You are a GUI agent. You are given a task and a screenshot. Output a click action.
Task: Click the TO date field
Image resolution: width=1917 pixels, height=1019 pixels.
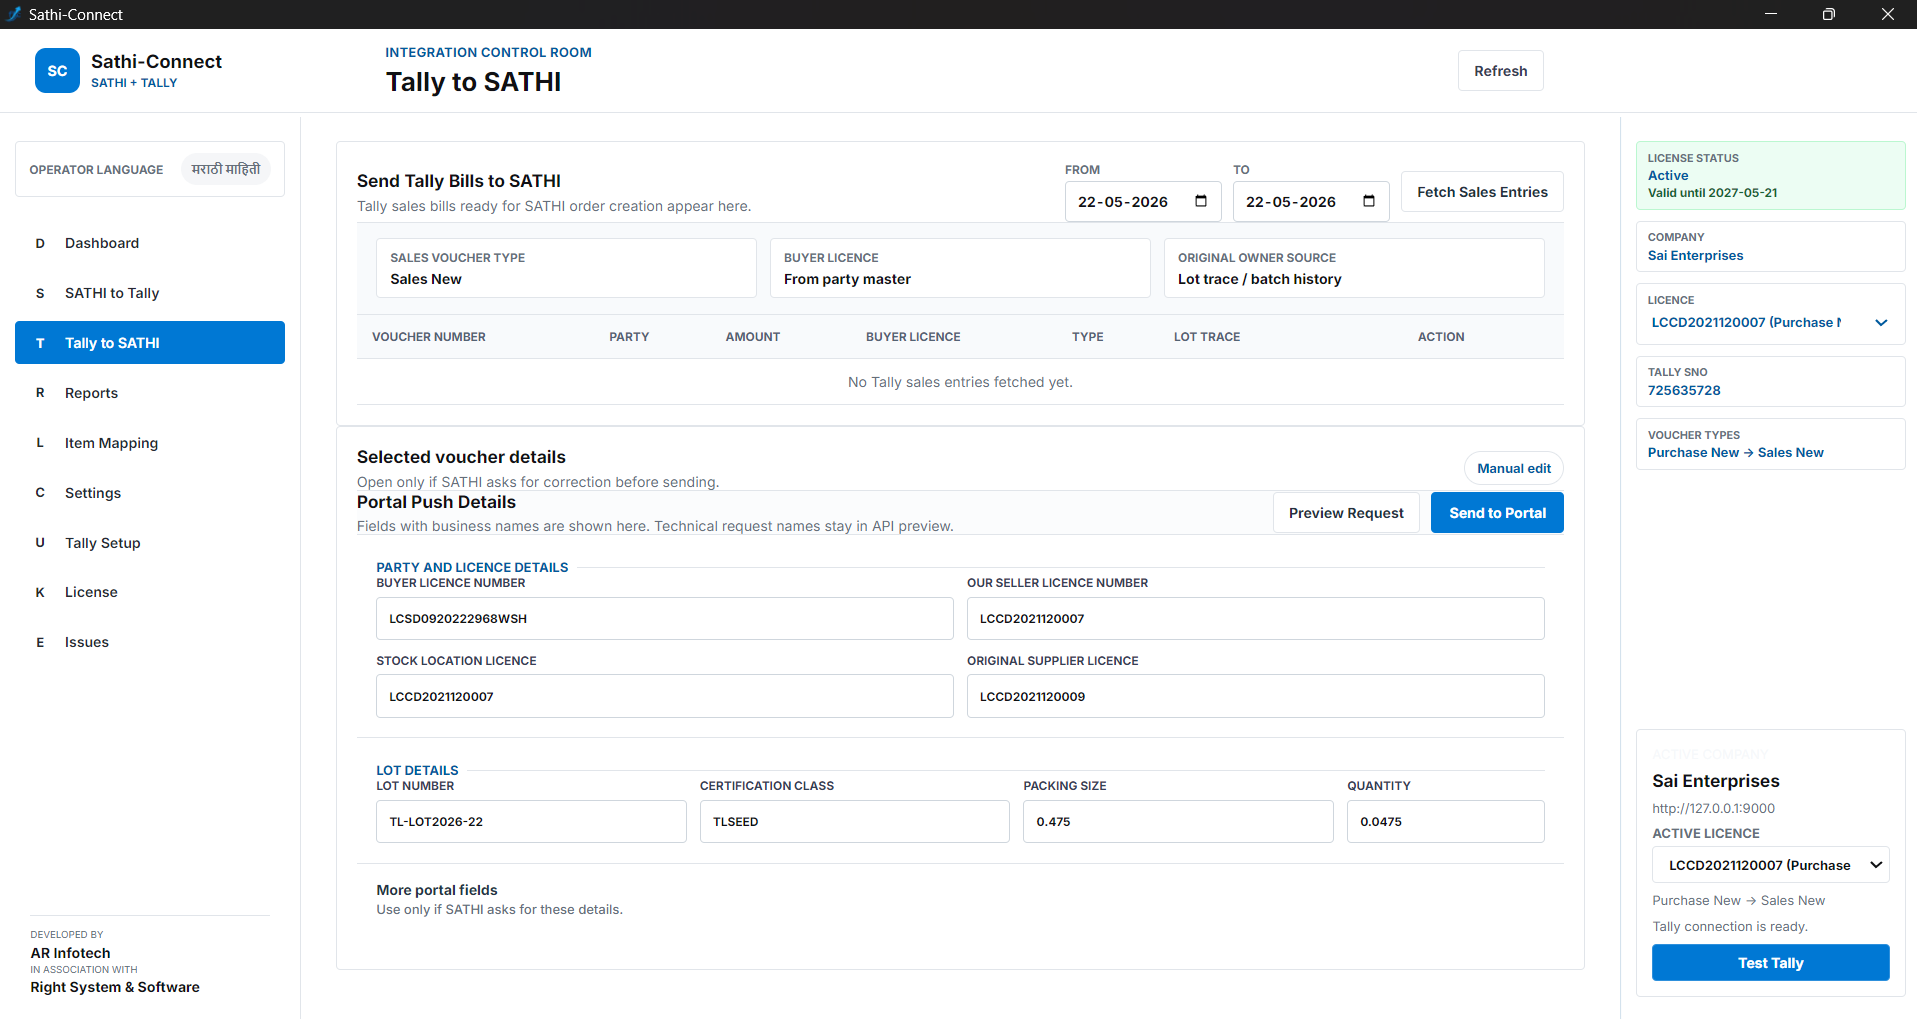pyautogui.click(x=1310, y=201)
